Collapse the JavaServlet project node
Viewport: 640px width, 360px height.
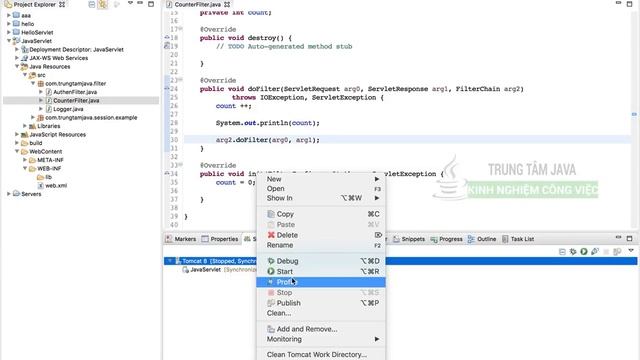[9, 41]
